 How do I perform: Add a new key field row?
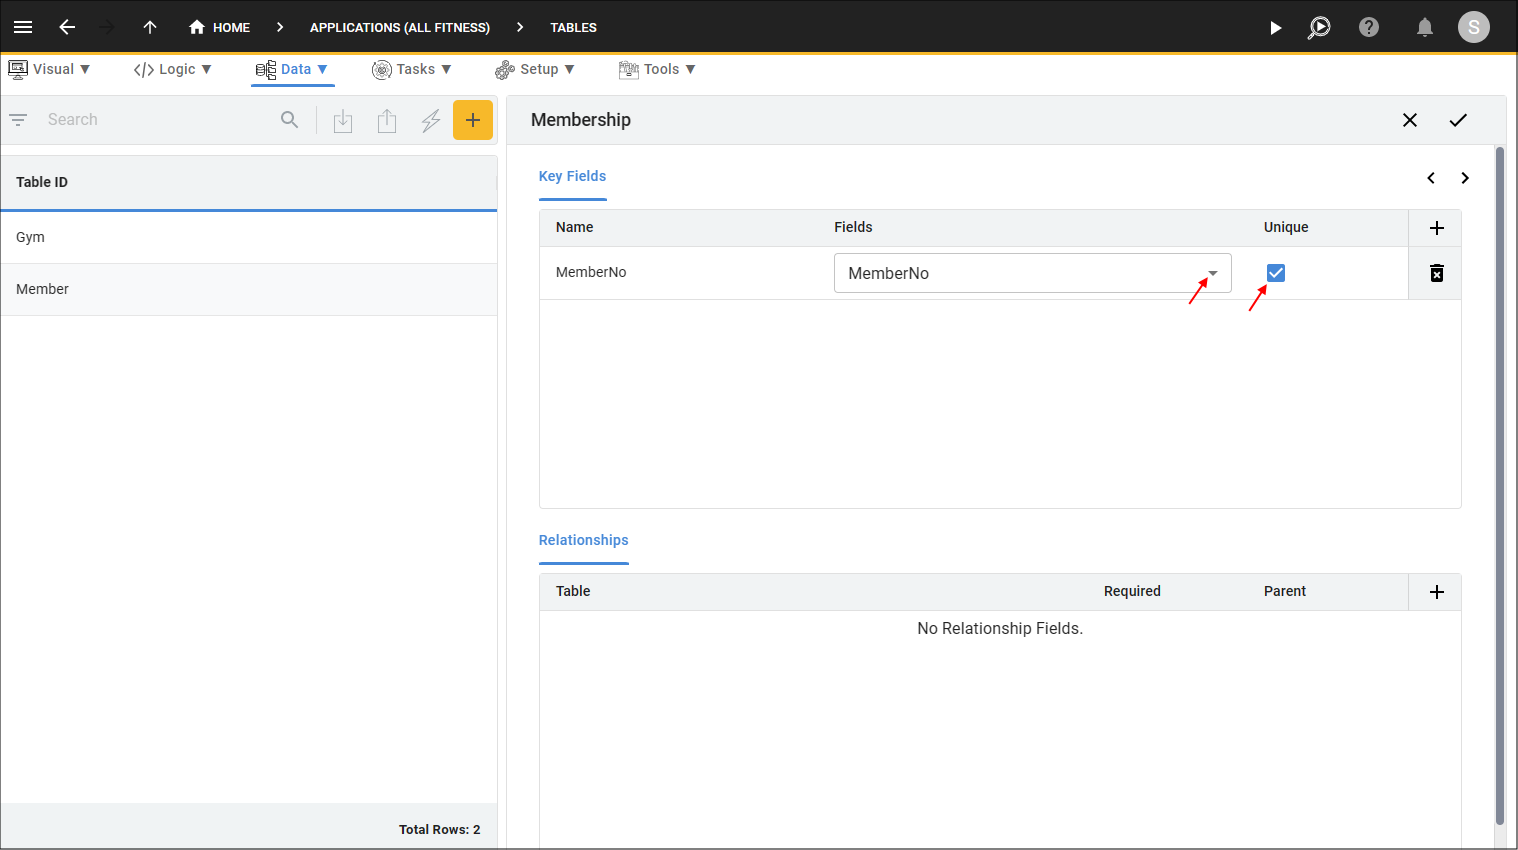click(x=1437, y=228)
